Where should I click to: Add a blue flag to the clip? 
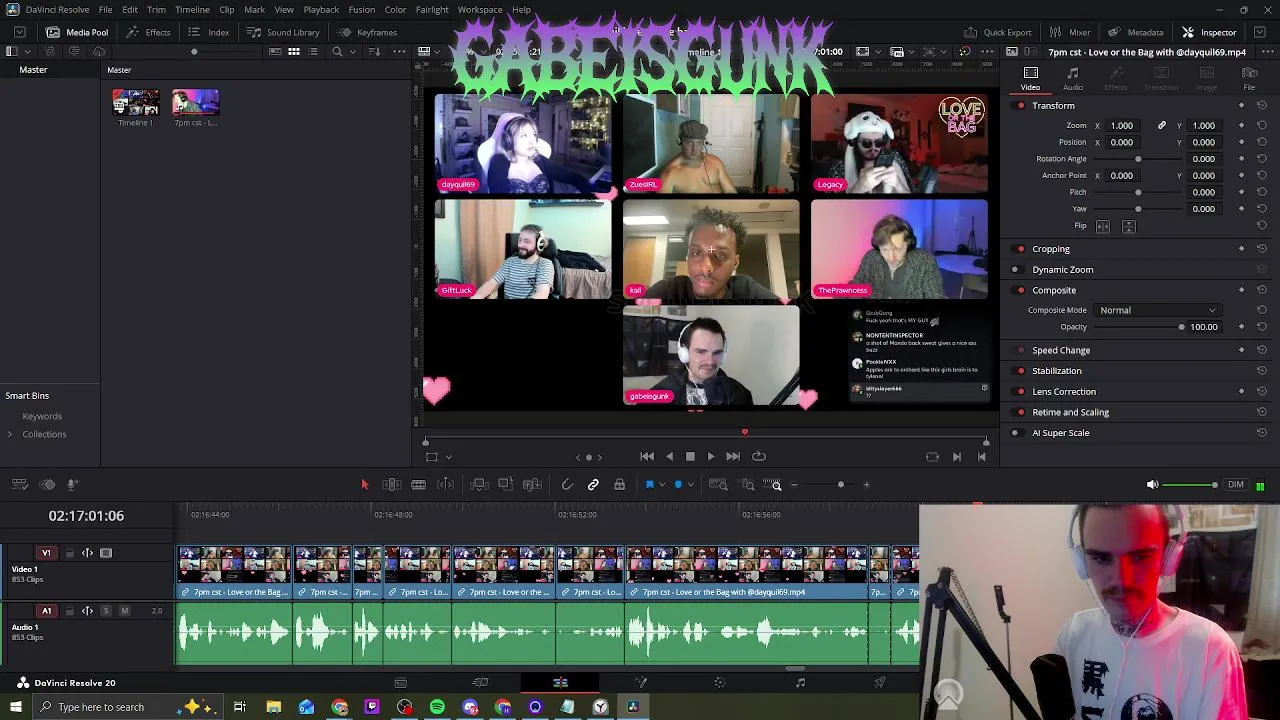649,485
